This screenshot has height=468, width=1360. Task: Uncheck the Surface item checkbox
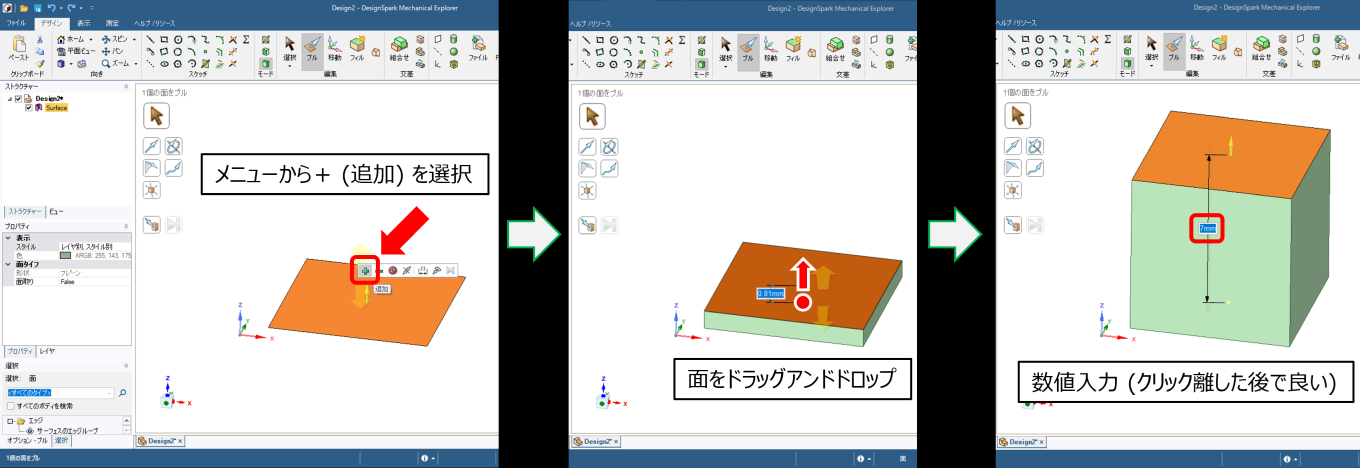29,108
